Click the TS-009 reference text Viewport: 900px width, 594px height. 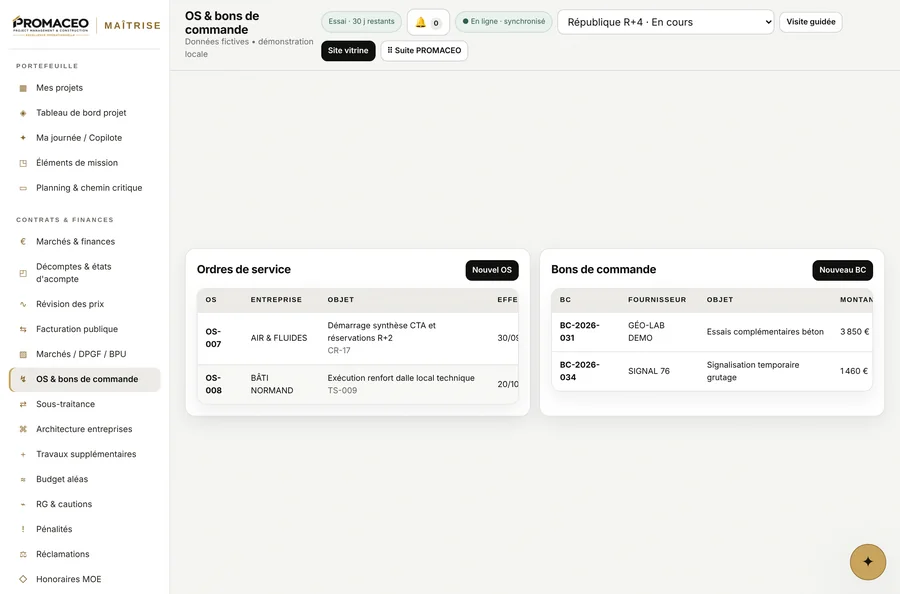(x=342, y=390)
